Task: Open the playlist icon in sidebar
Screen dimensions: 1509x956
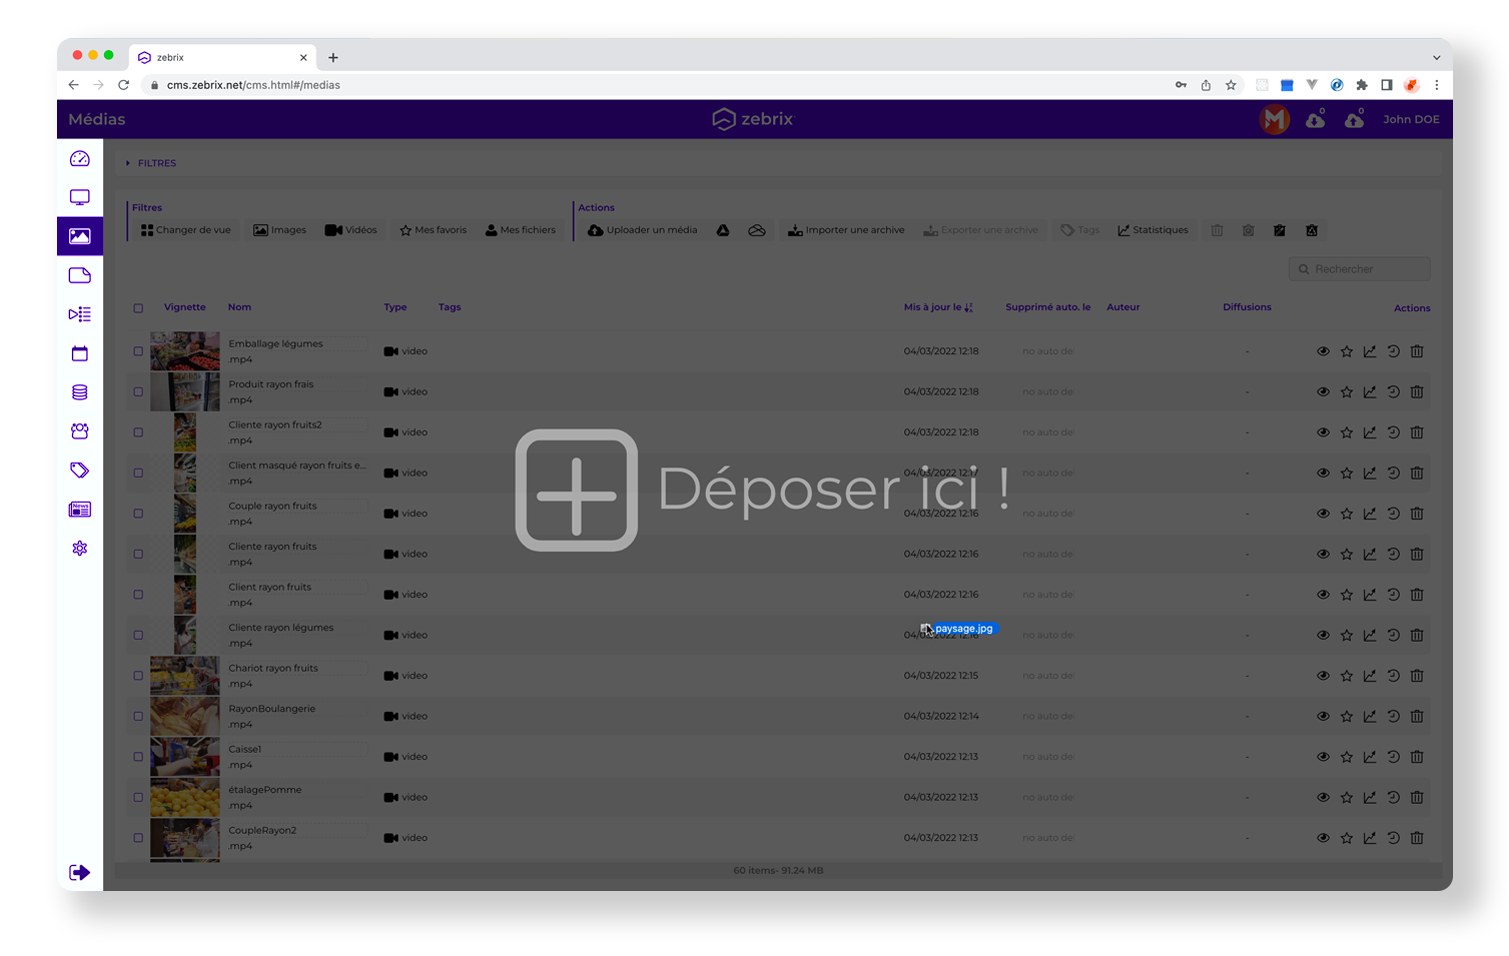Action: 80,315
